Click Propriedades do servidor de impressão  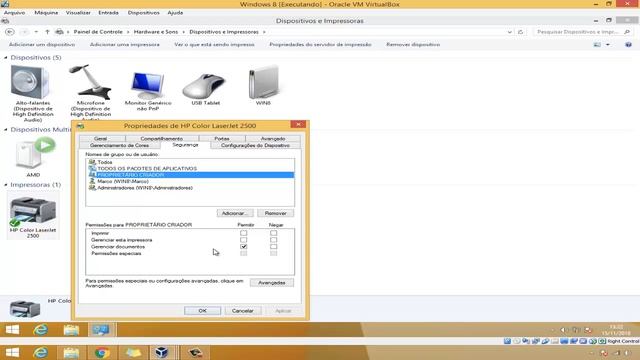coord(320,44)
